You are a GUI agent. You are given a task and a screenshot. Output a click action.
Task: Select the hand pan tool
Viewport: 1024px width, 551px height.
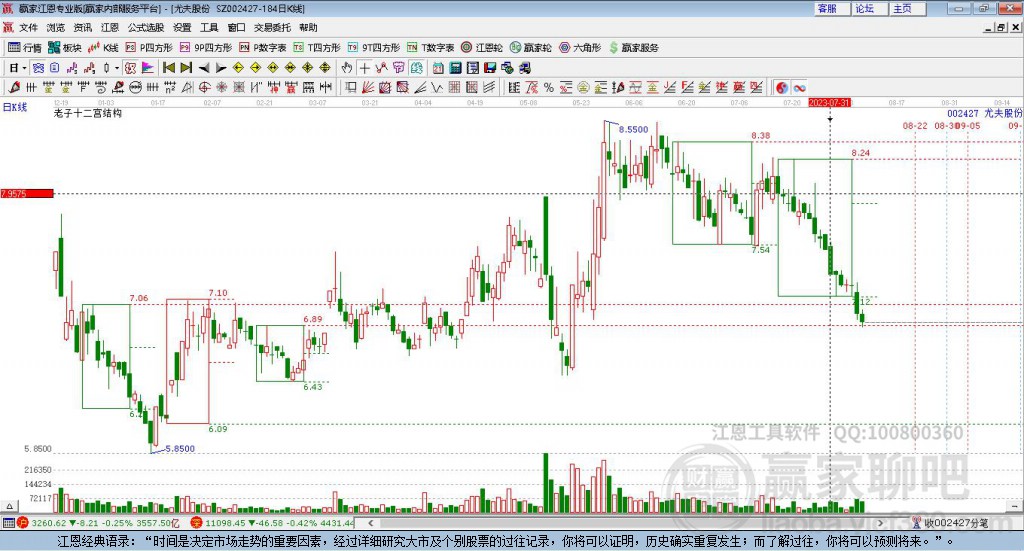[347, 68]
